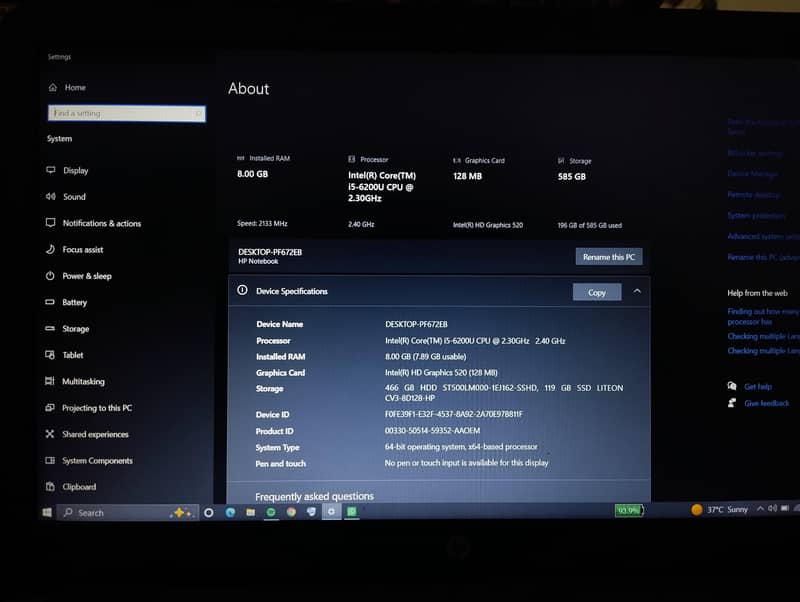This screenshot has height=602, width=800.
Task: Select the device name value DESKTOP-PF672EB in specifications
Action: [416, 324]
